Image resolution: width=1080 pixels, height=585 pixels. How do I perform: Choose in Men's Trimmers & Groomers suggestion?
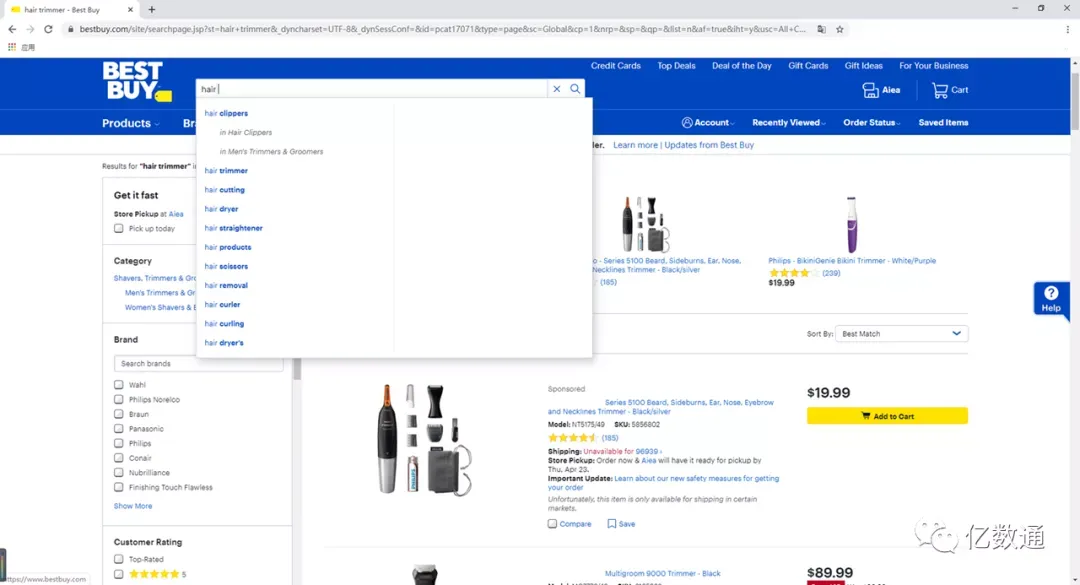tap(271, 152)
